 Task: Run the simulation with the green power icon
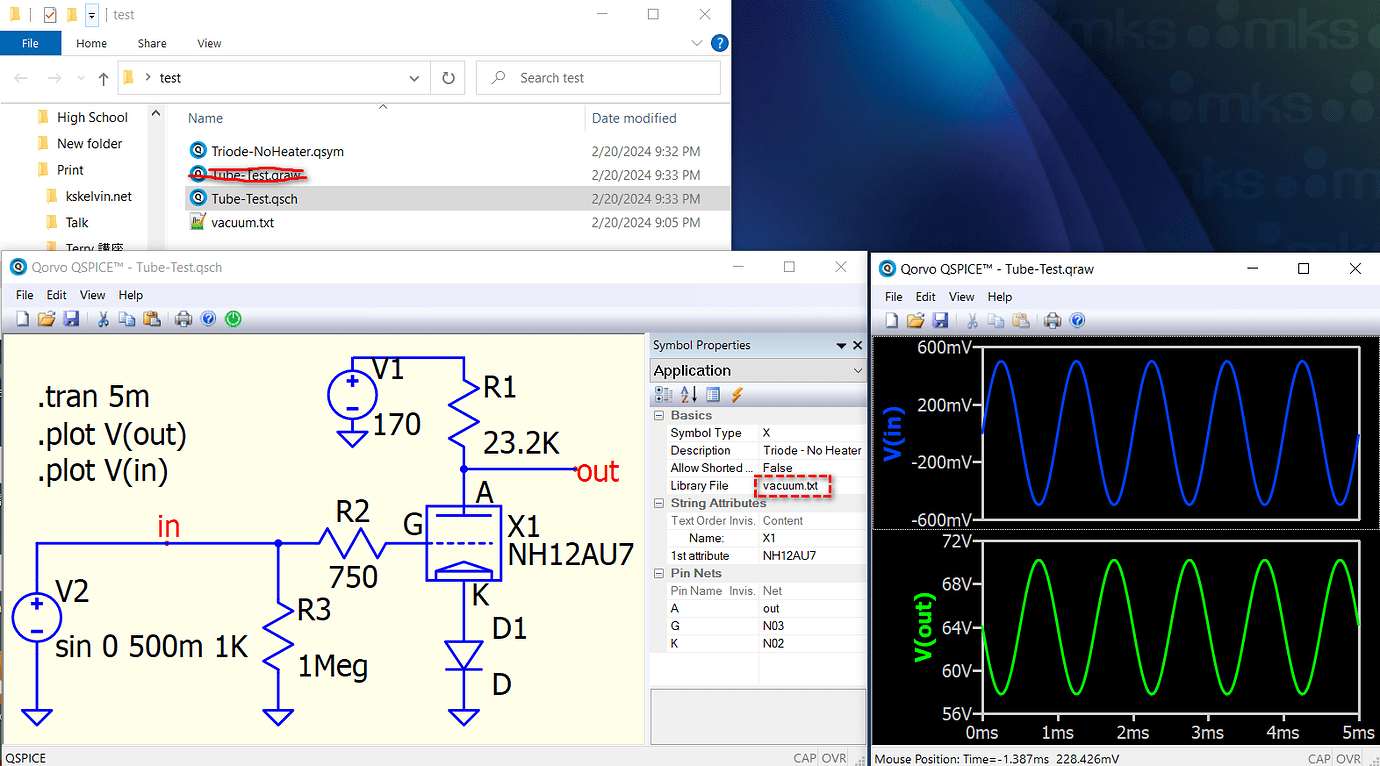click(x=233, y=318)
